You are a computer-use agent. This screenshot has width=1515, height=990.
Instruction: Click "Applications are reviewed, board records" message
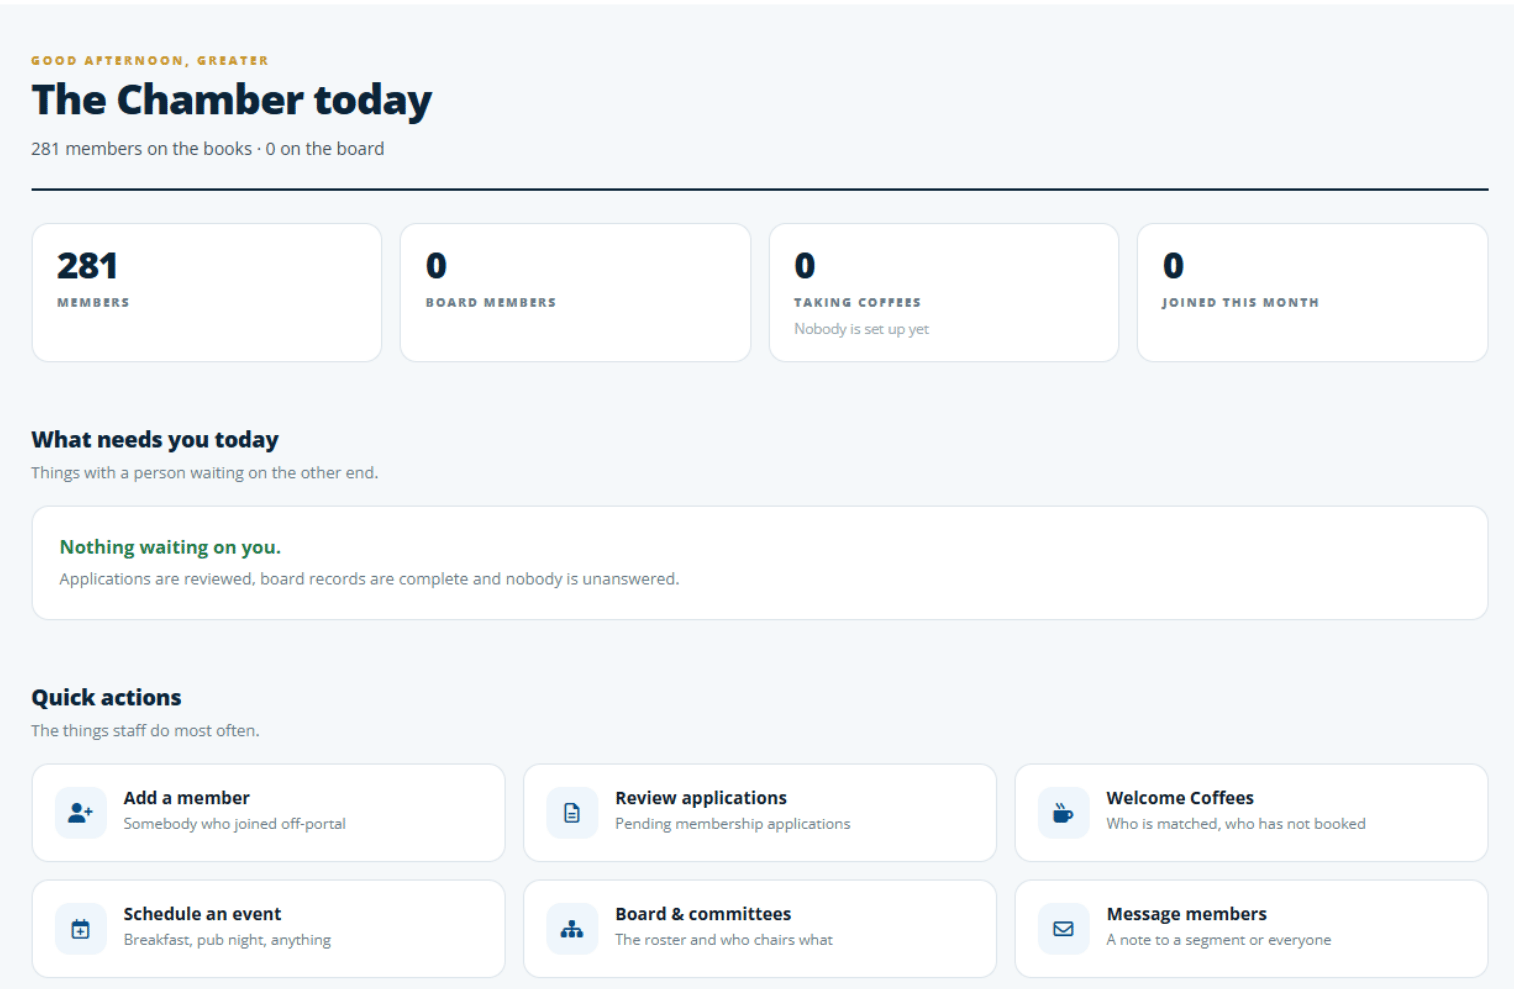click(369, 579)
